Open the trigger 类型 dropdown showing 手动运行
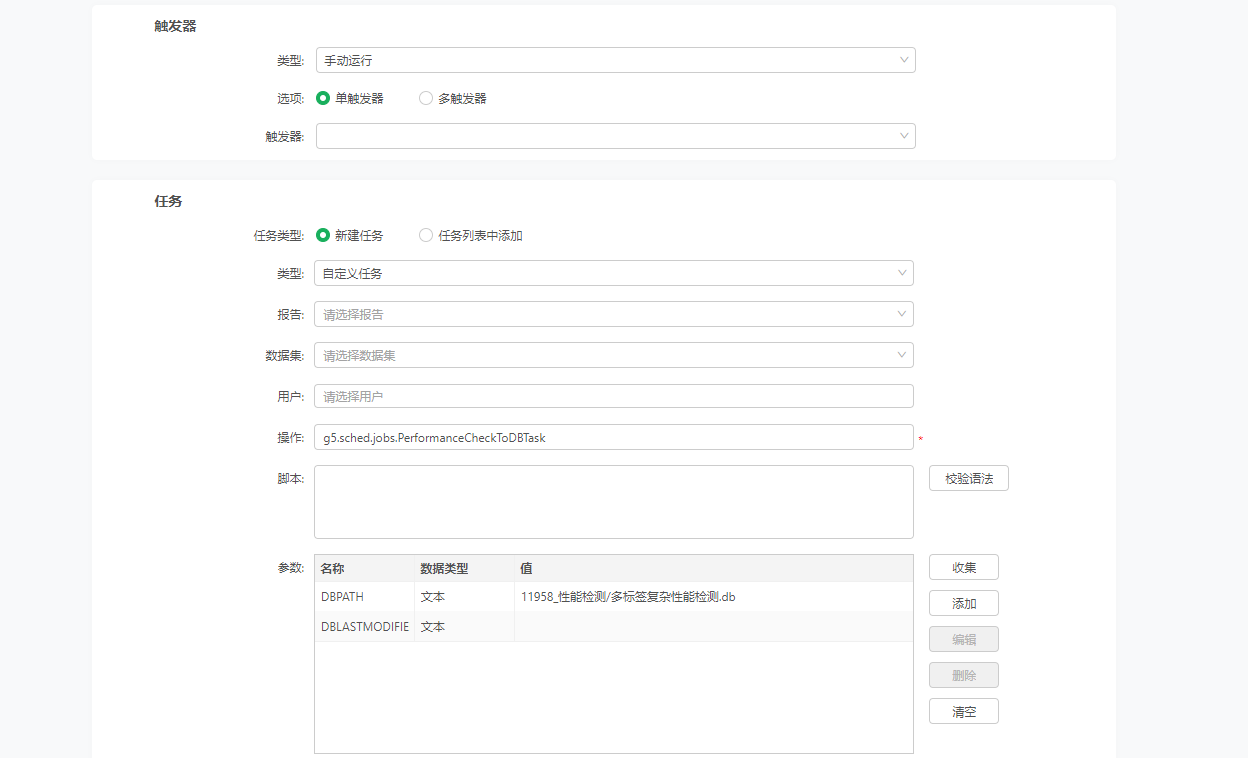The image size is (1248, 758). tap(616, 60)
